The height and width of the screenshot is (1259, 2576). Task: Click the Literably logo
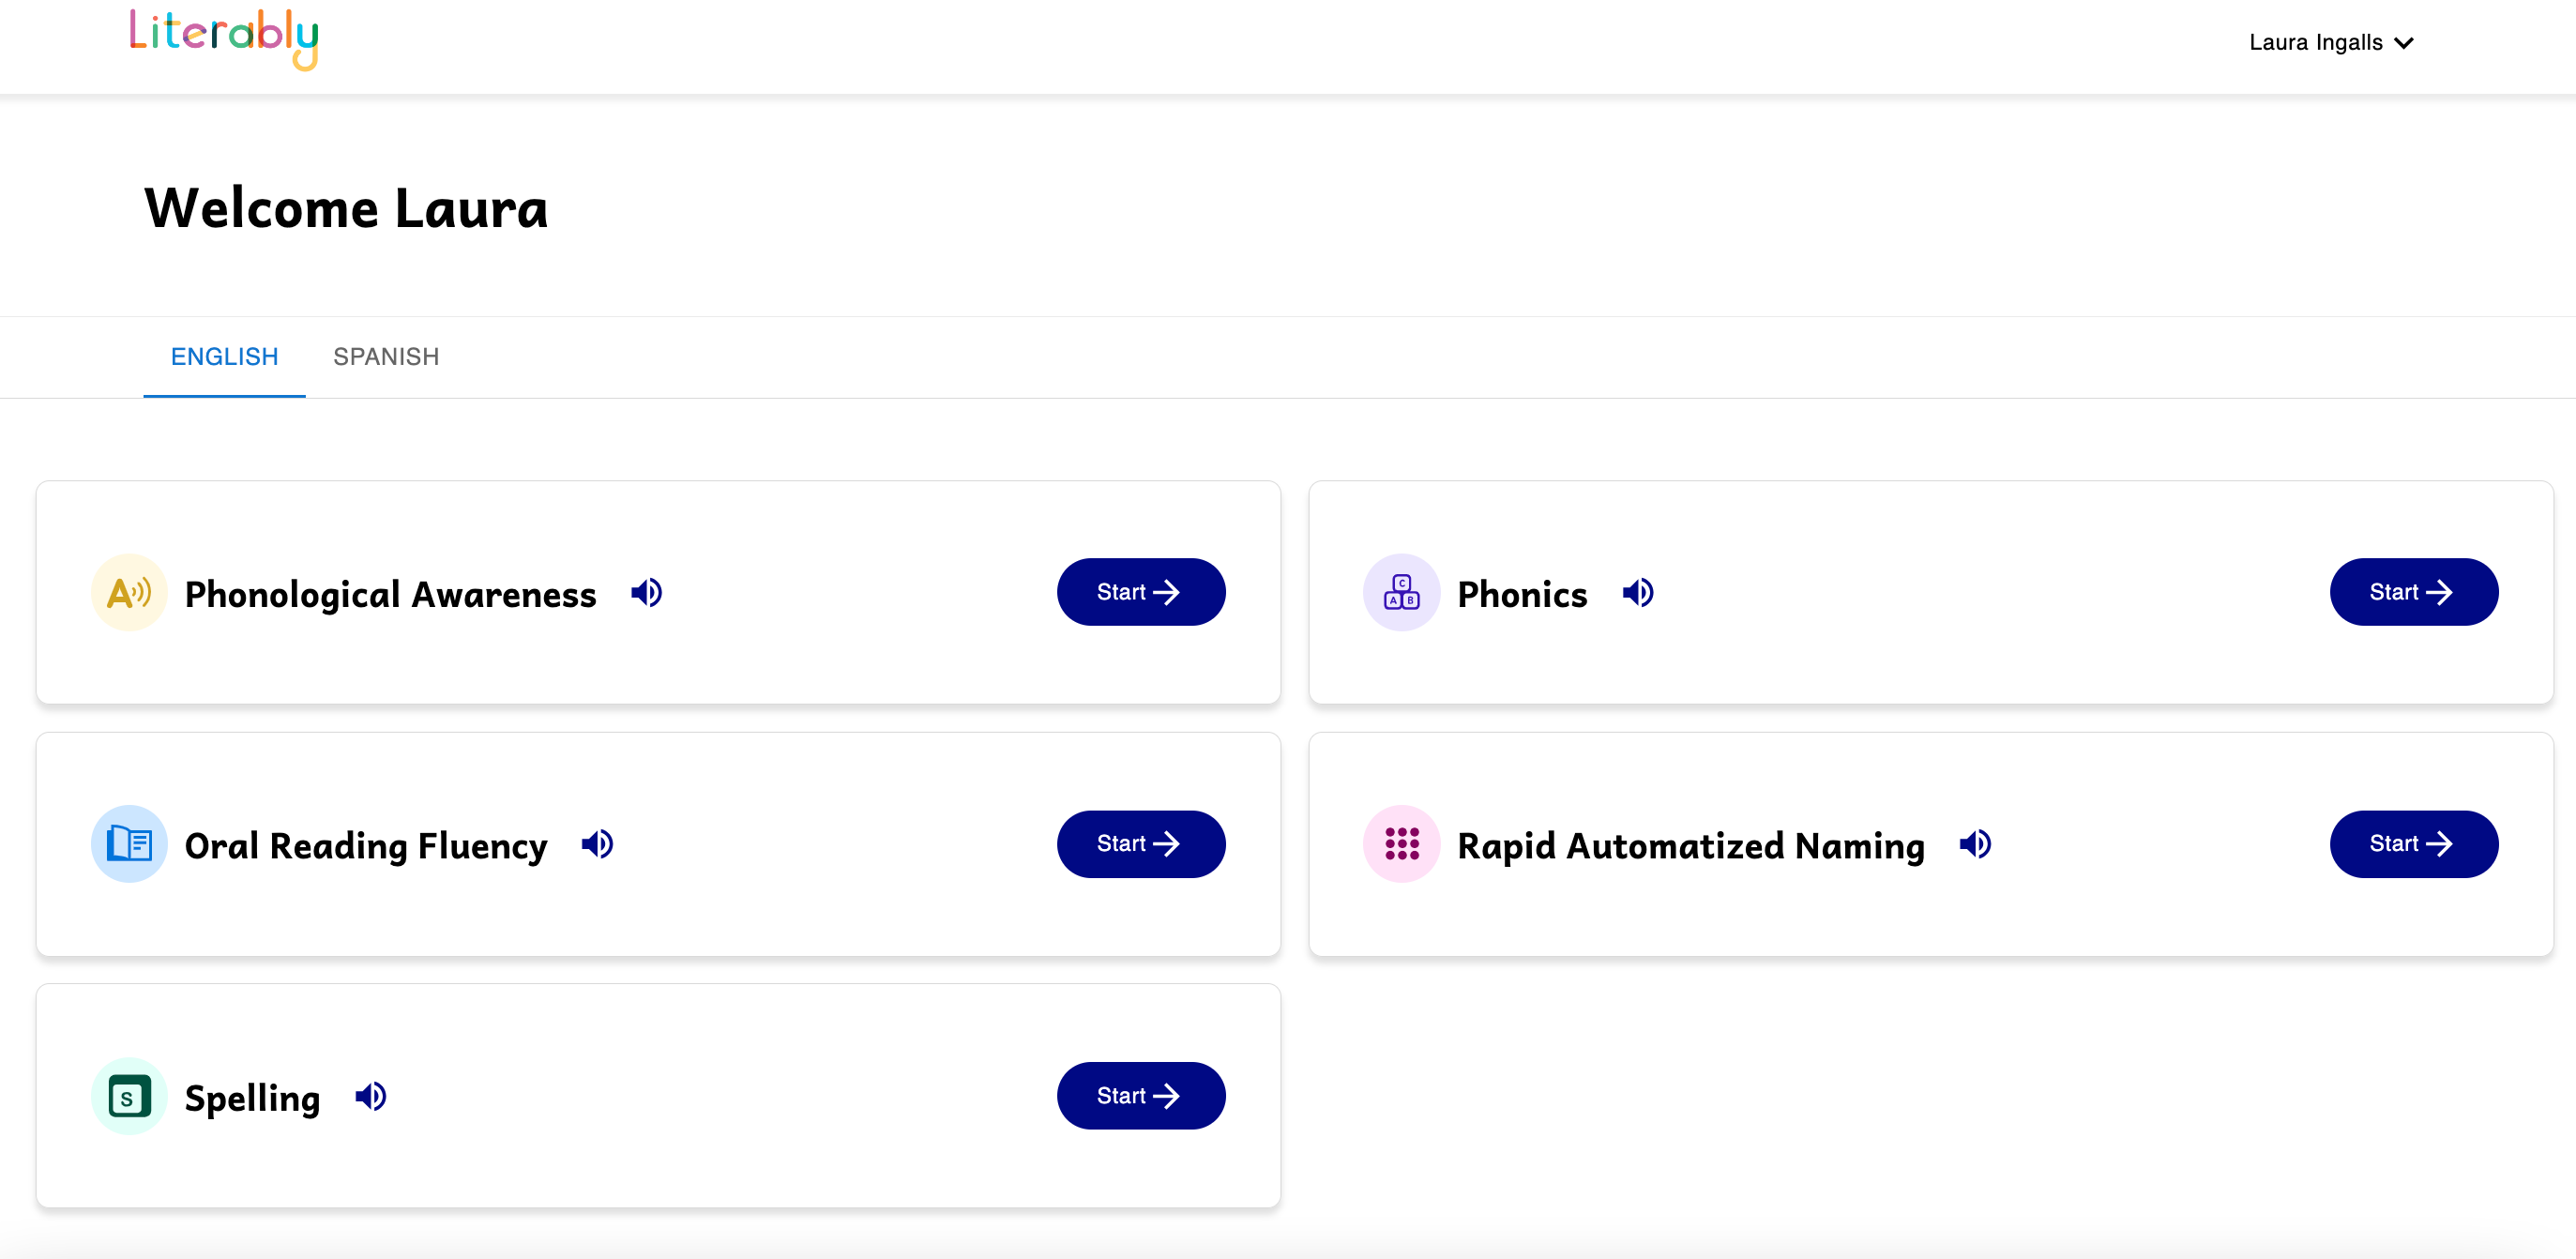coord(224,38)
